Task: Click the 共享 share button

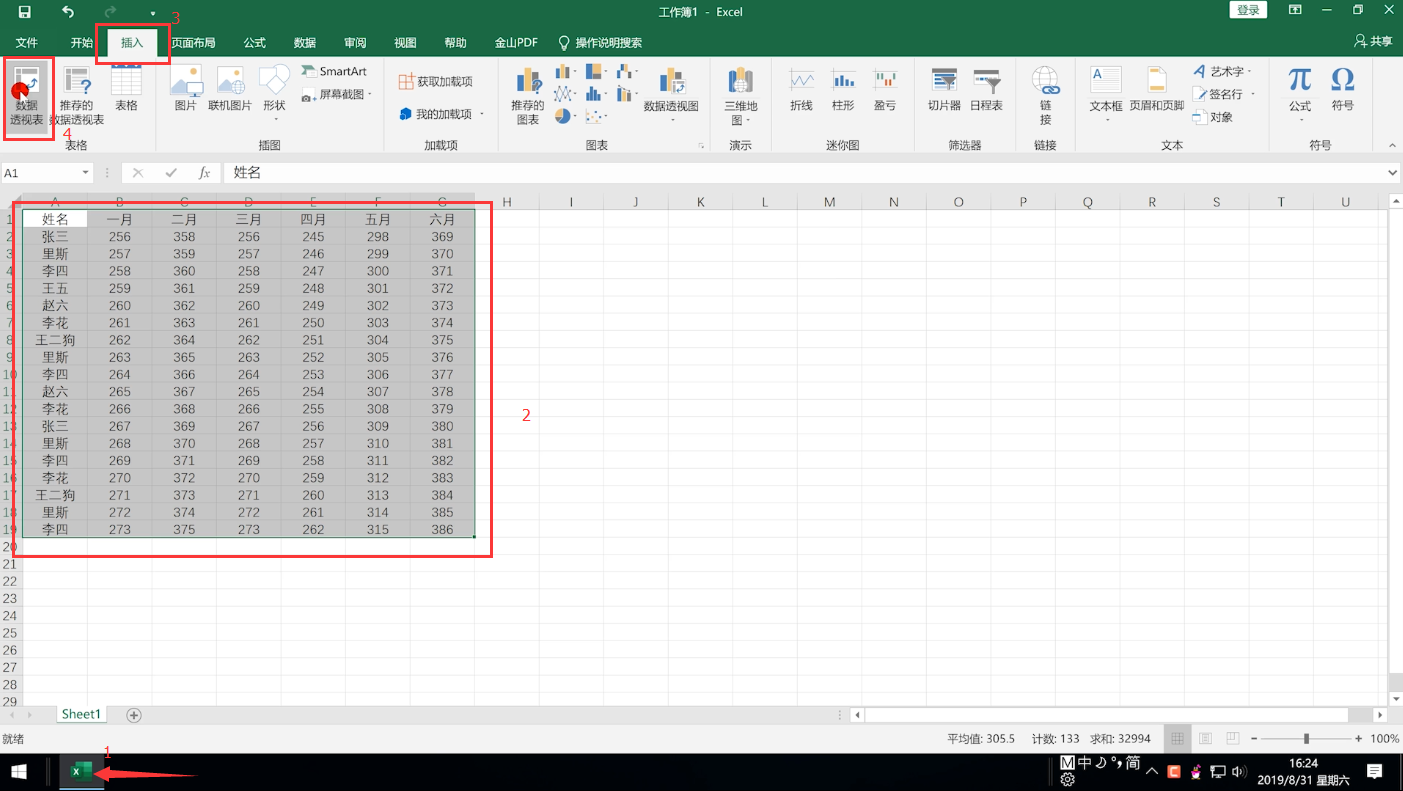Action: [x=1373, y=41]
